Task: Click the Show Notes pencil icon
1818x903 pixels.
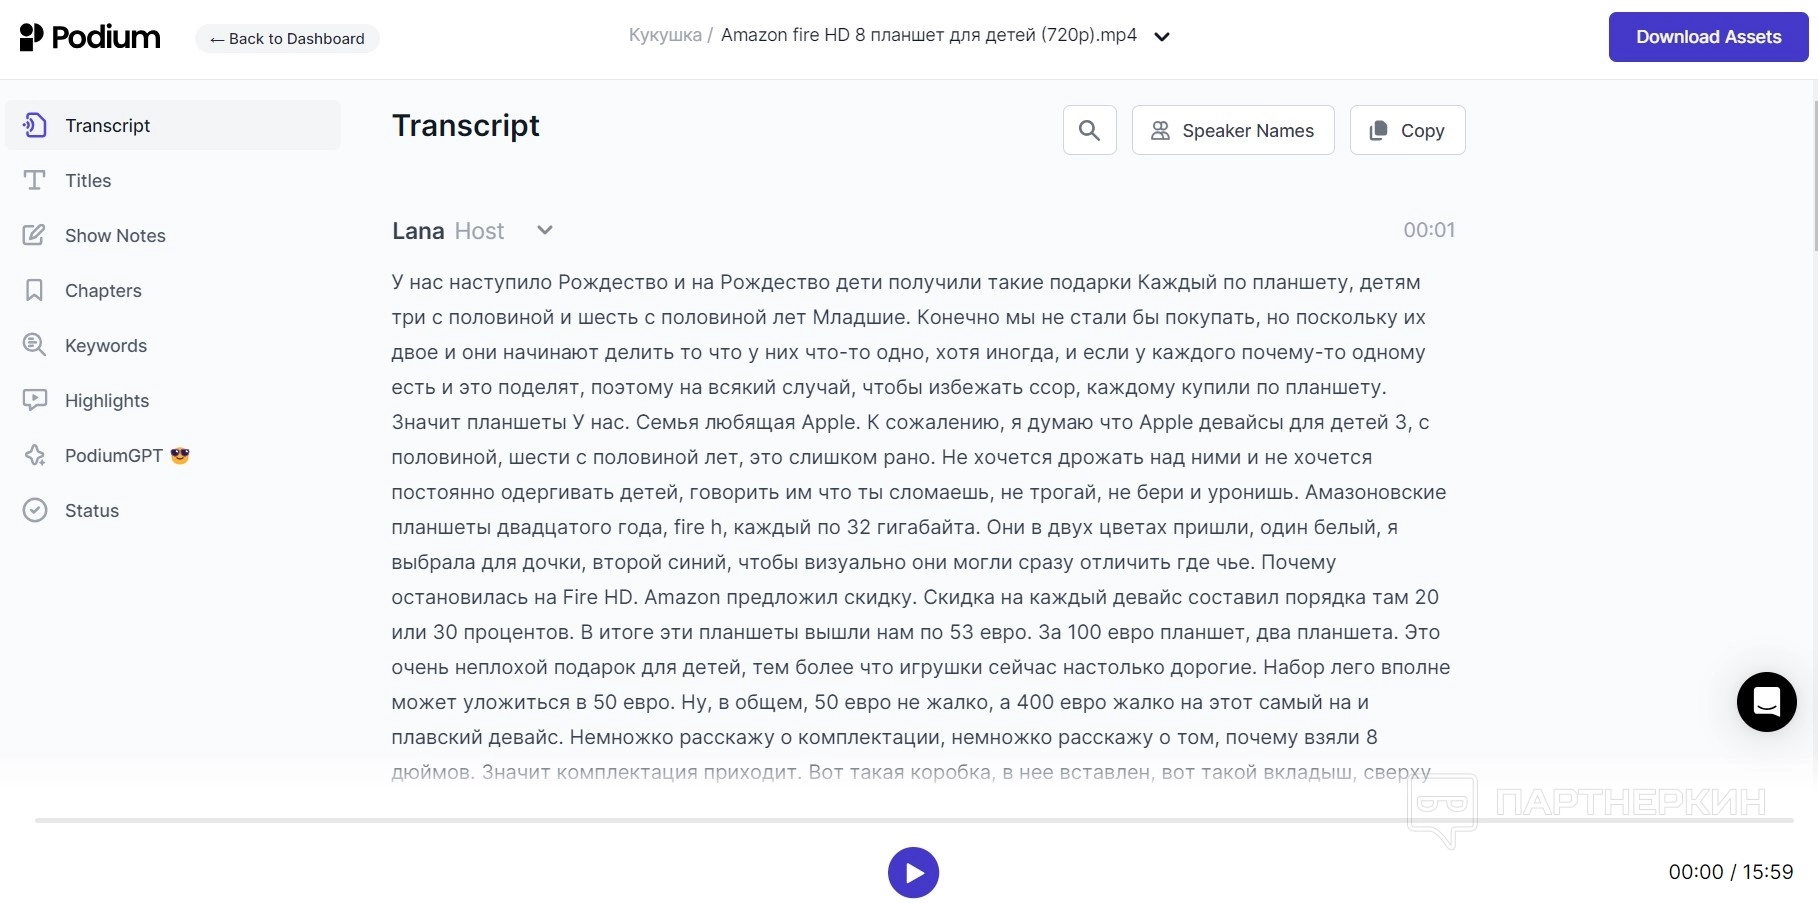Action: [x=35, y=235]
